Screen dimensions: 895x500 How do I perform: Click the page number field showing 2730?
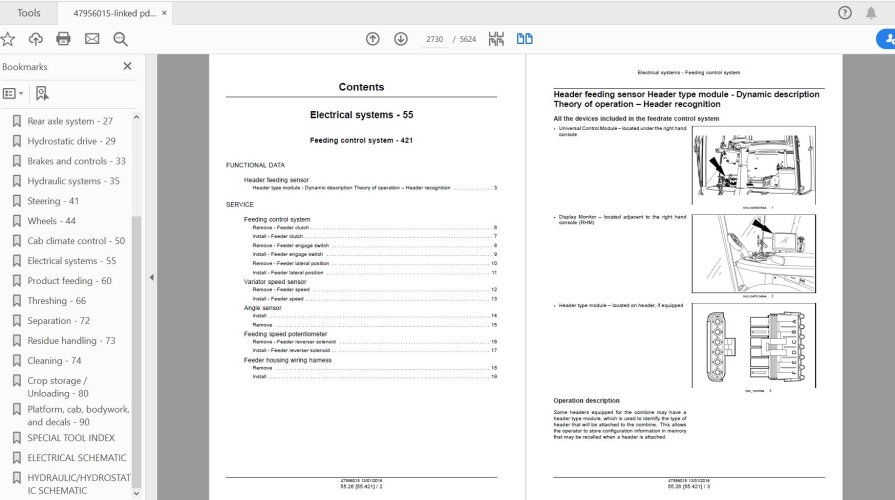click(434, 39)
